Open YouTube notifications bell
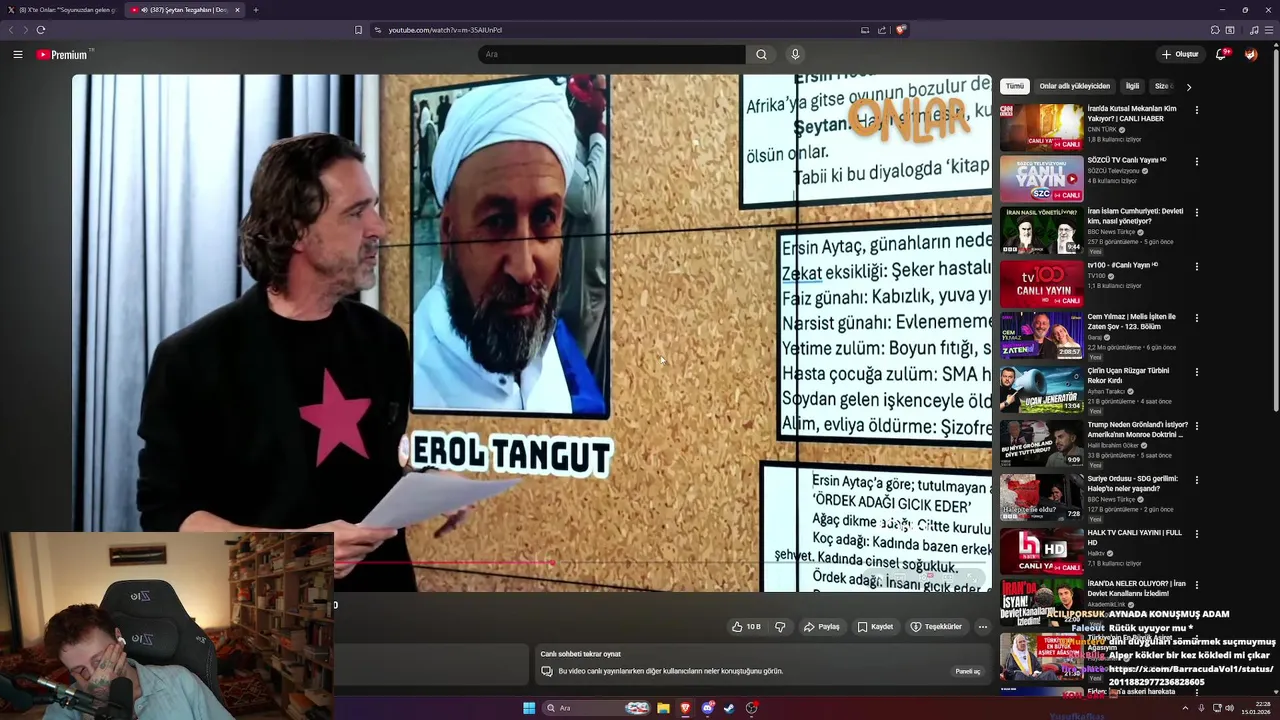The height and width of the screenshot is (720, 1280). tap(1221, 54)
